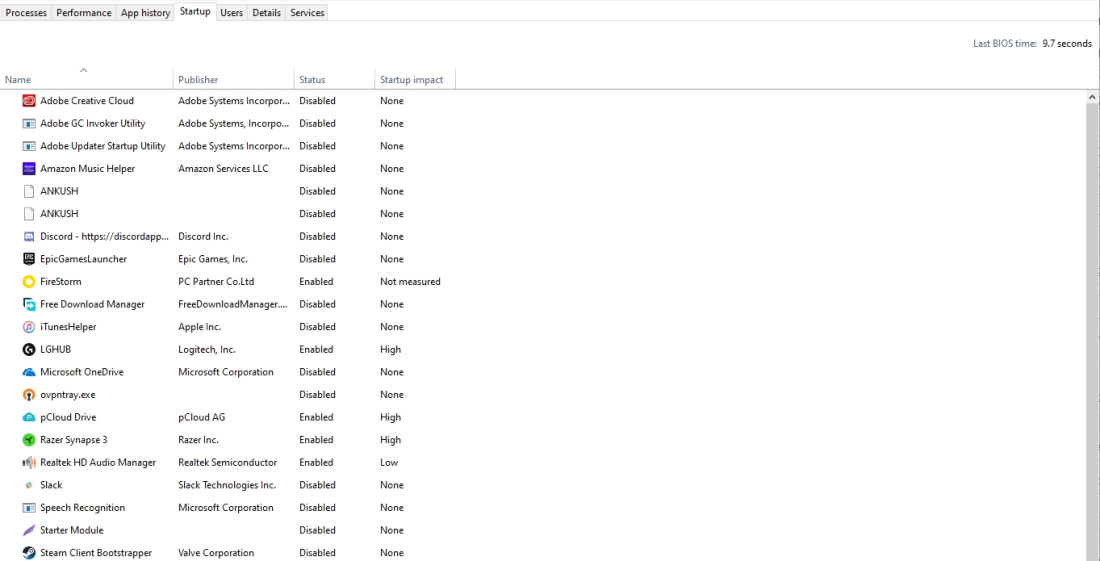Image resolution: width=1100 pixels, height=561 pixels.
Task: Click the Adobe Creative Cloud icon
Action: pyautogui.click(x=29, y=101)
